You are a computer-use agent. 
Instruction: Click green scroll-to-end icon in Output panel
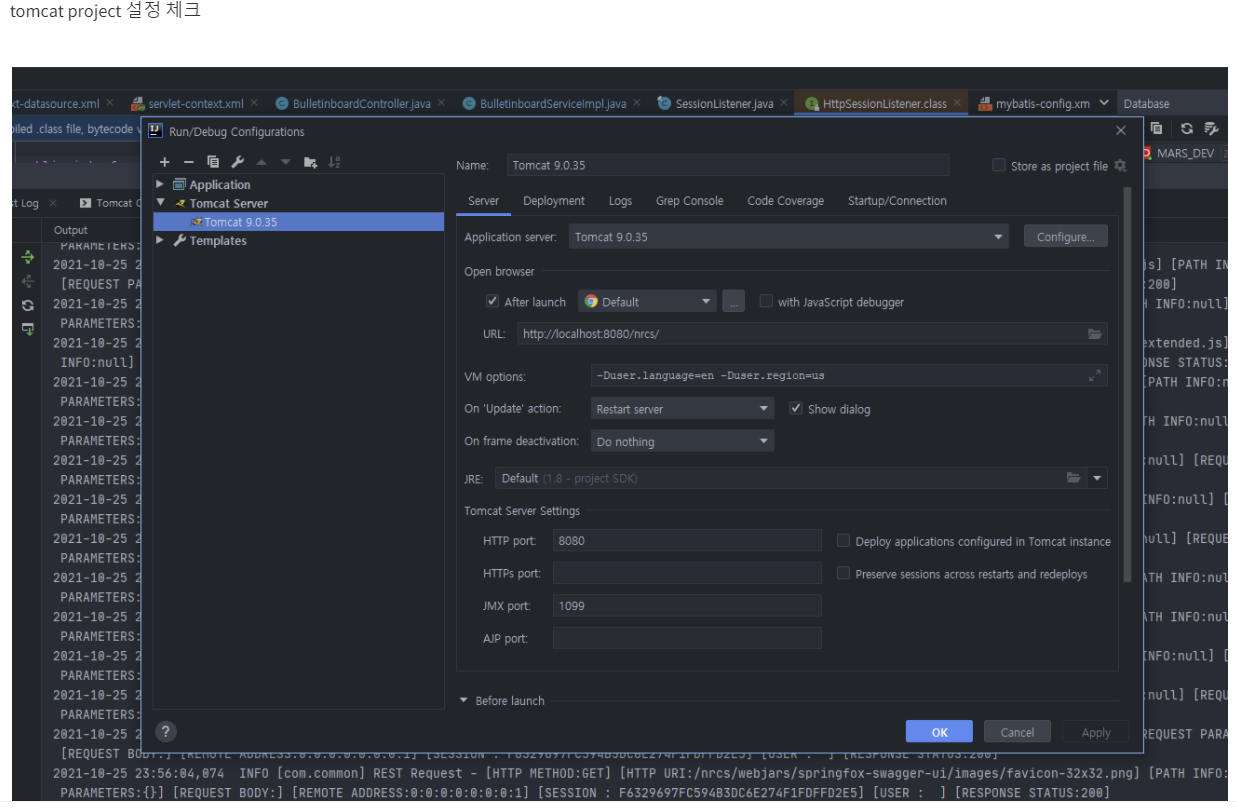(28, 258)
